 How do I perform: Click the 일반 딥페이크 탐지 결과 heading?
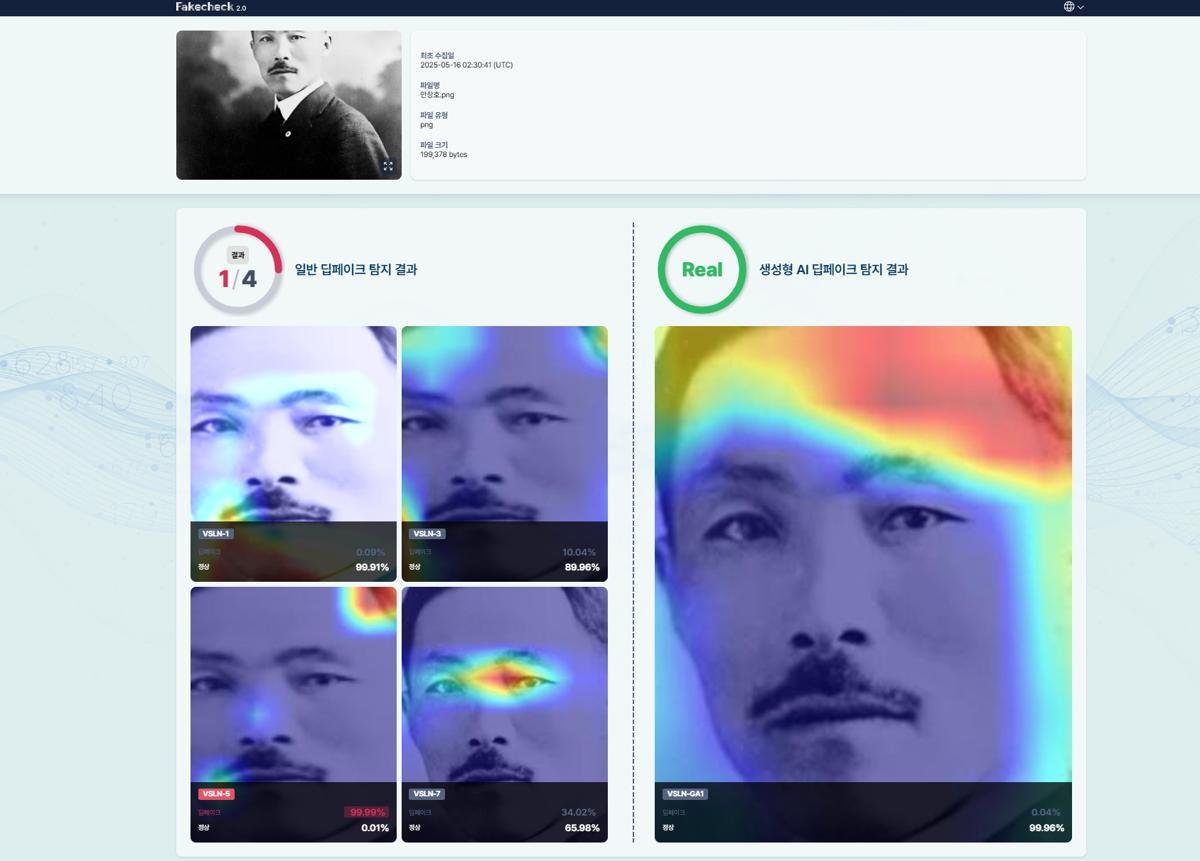355,270
